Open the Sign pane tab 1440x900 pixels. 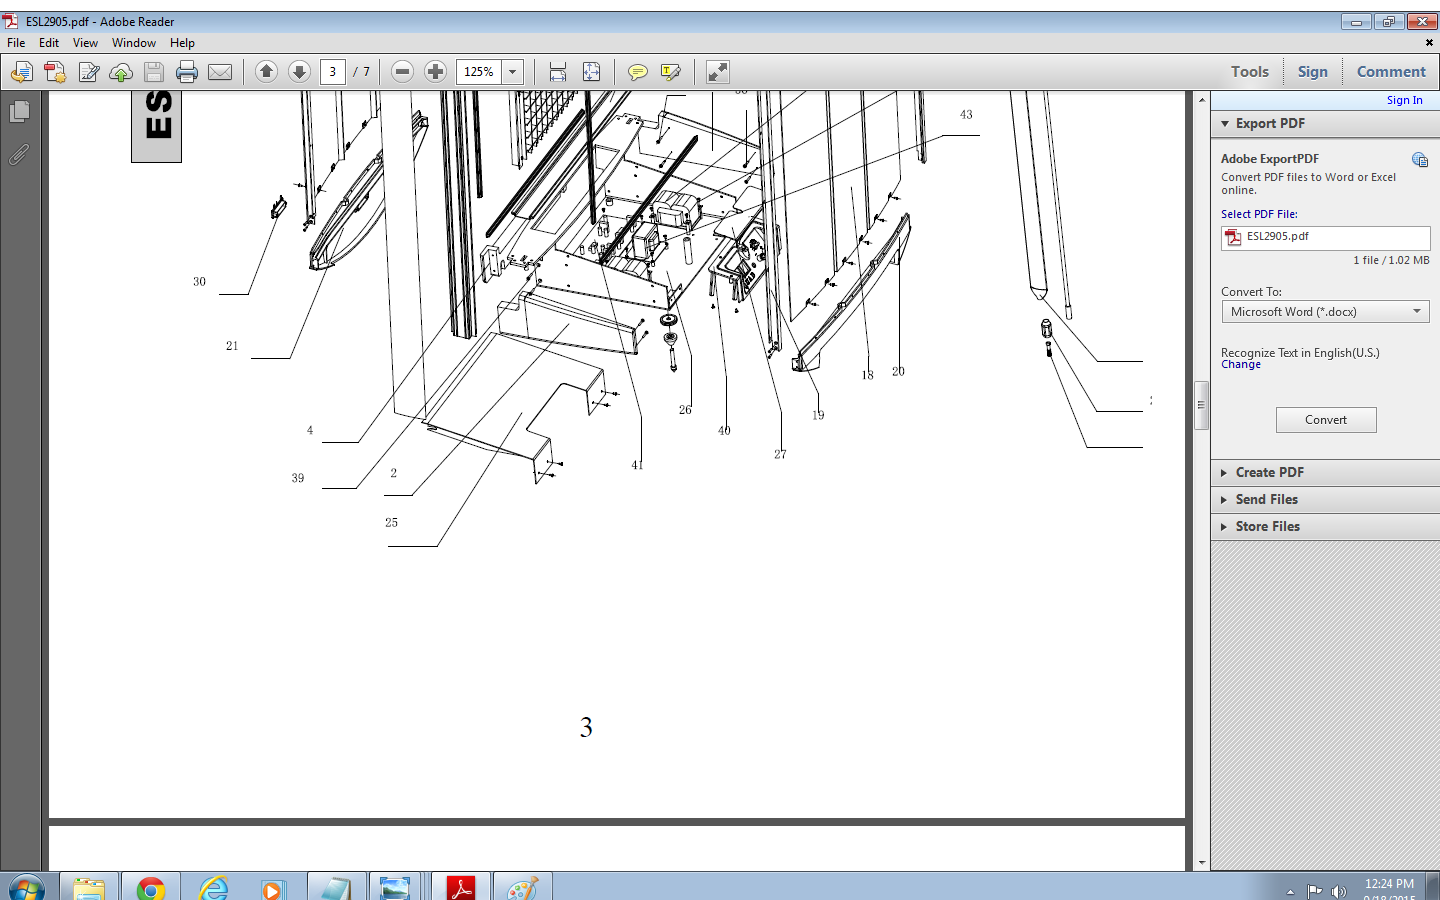click(x=1313, y=72)
